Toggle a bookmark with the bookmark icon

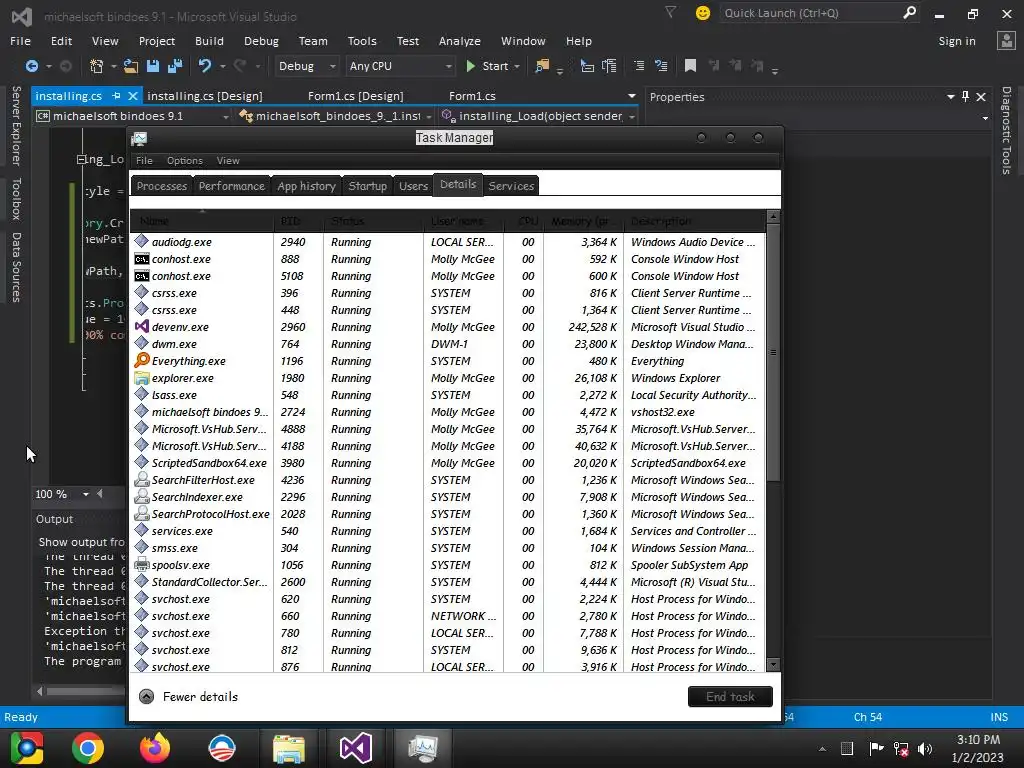pyautogui.click(x=690, y=66)
